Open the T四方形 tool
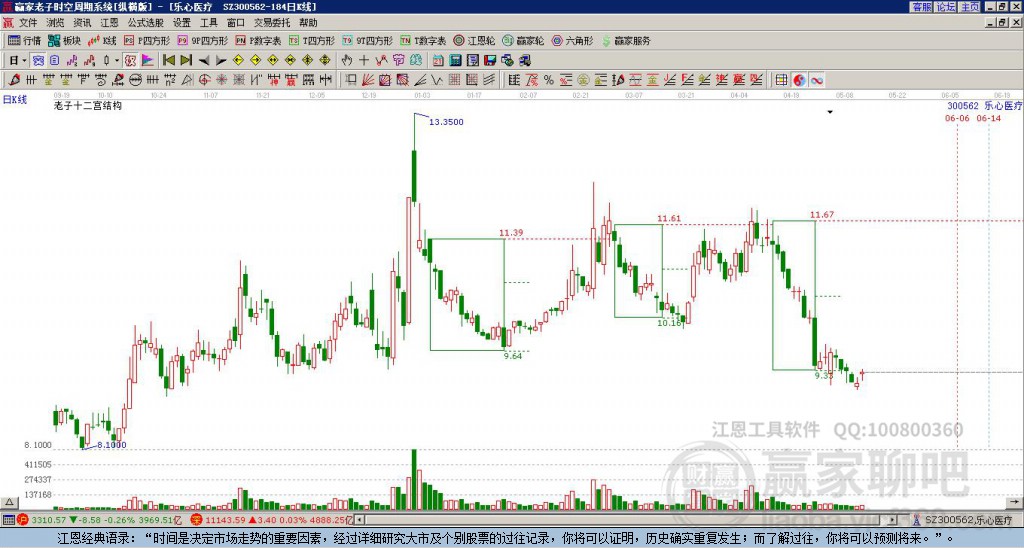1024x548 pixels. coord(312,40)
